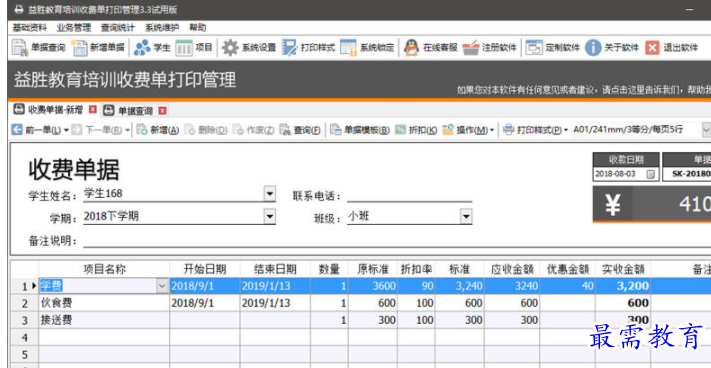Open the 业务管理 menu
This screenshot has height=368, width=711.
coord(74,28)
